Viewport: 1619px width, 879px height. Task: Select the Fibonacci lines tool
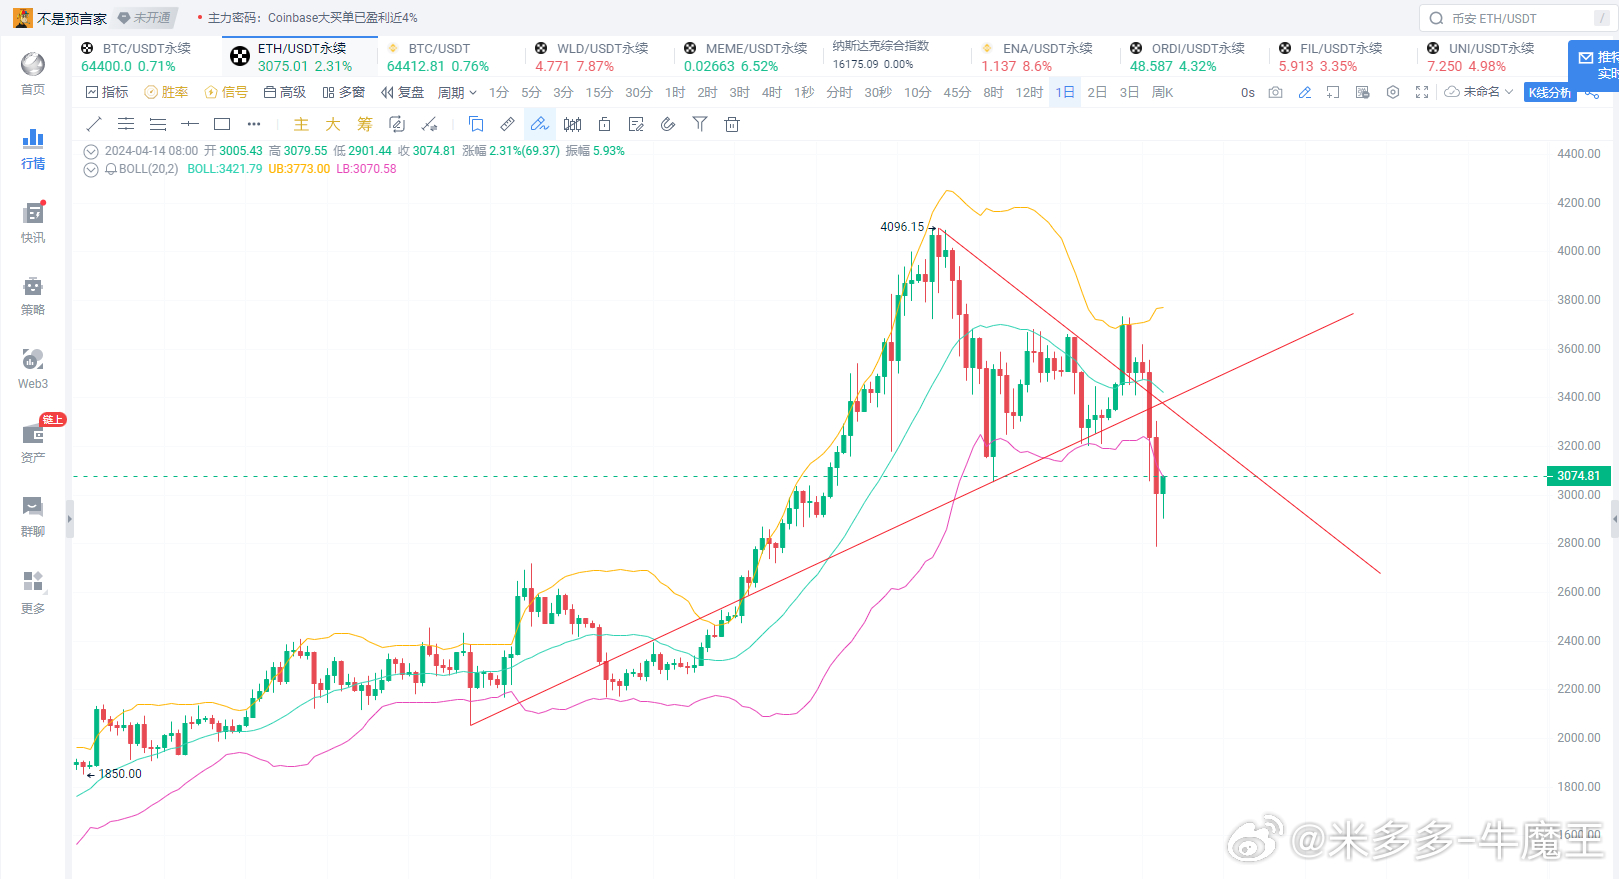click(158, 124)
